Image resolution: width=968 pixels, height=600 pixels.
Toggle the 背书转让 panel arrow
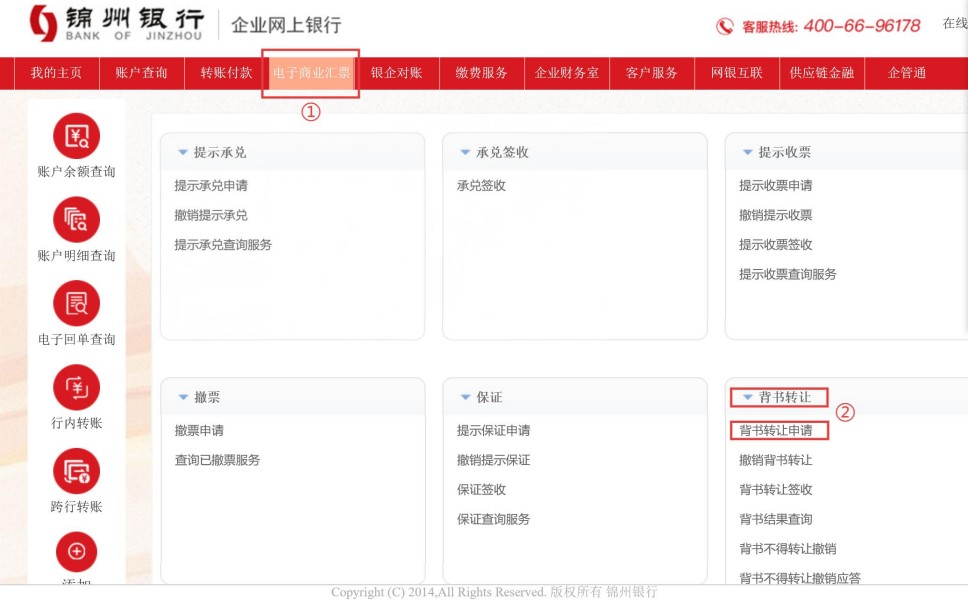click(x=746, y=398)
